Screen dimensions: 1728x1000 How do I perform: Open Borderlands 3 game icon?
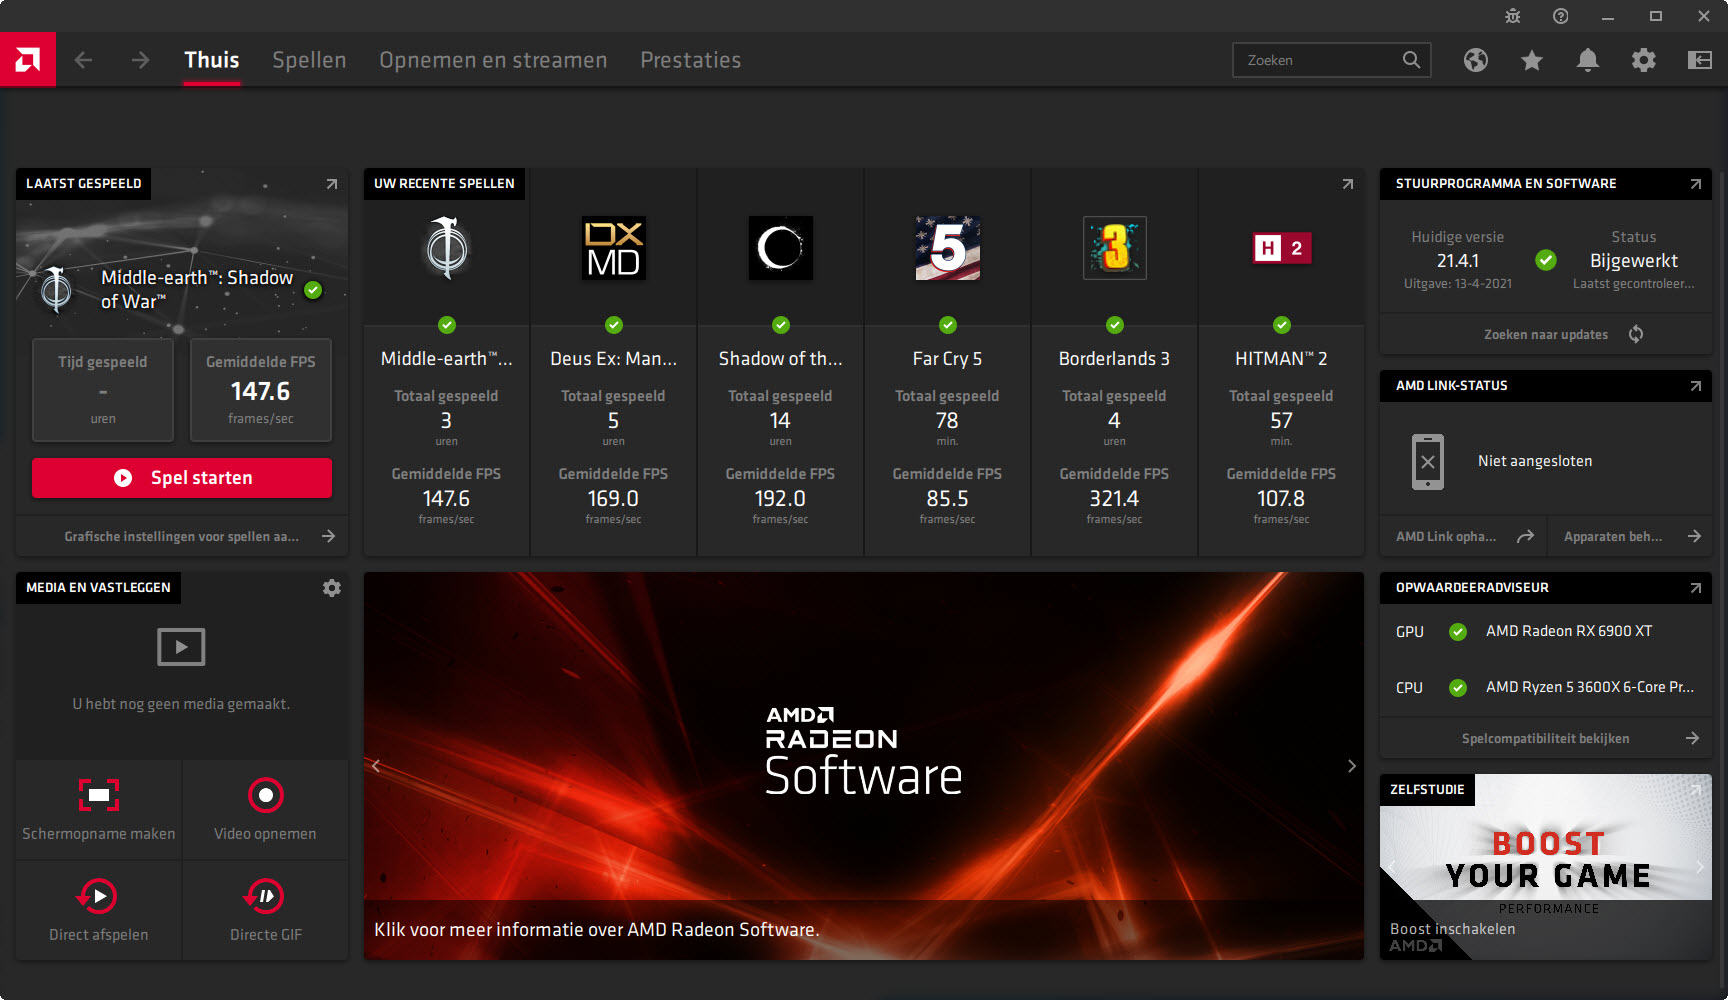pos(1115,248)
